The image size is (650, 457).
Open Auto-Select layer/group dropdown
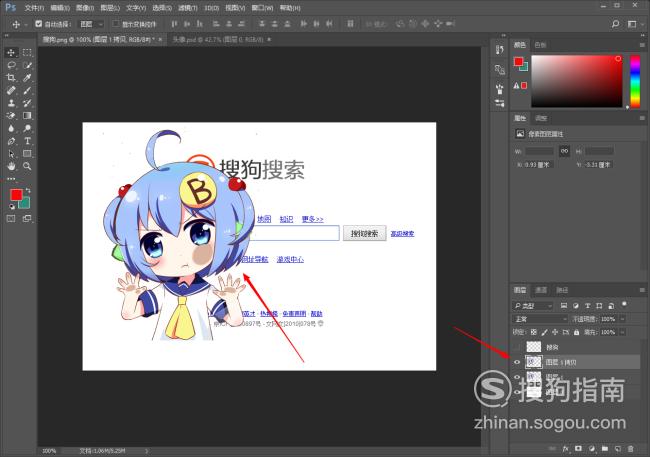(x=91, y=24)
